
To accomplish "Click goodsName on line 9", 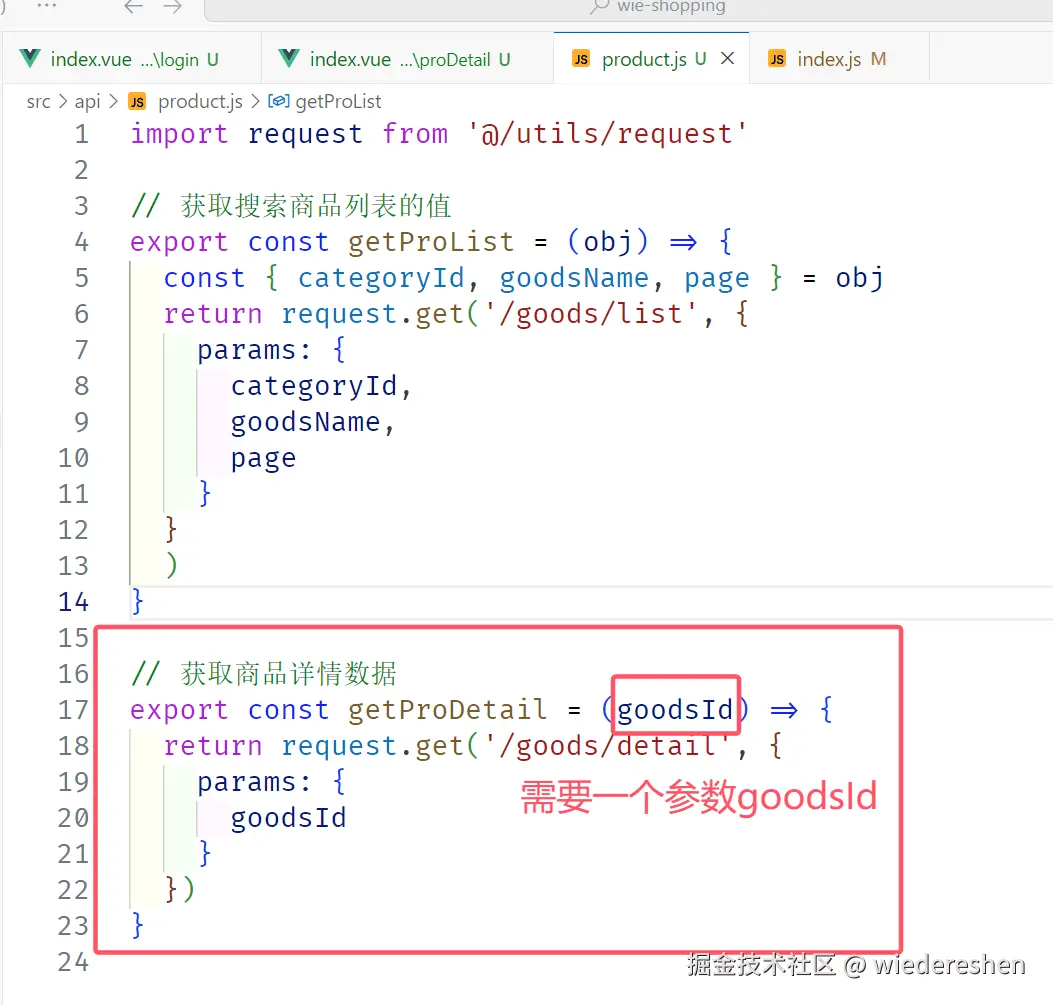I will pos(306,422).
